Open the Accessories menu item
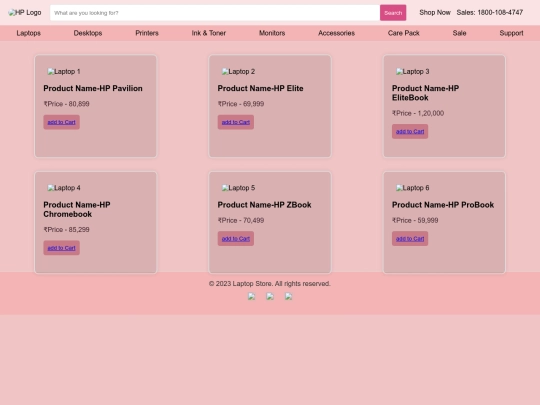 pyautogui.click(x=336, y=33)
